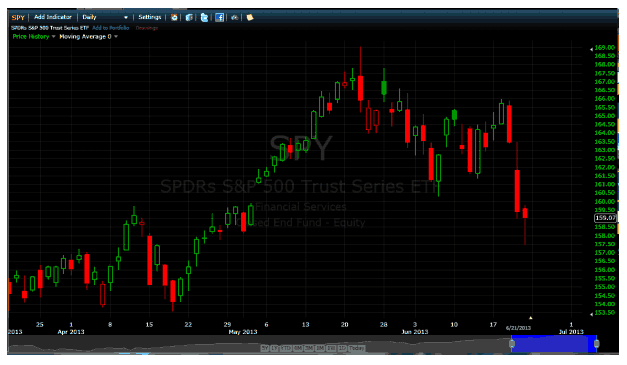Click the alarm clock alert icon
Image resolution: width=627 pixels, height=365 pixels.
pos(174,17)
